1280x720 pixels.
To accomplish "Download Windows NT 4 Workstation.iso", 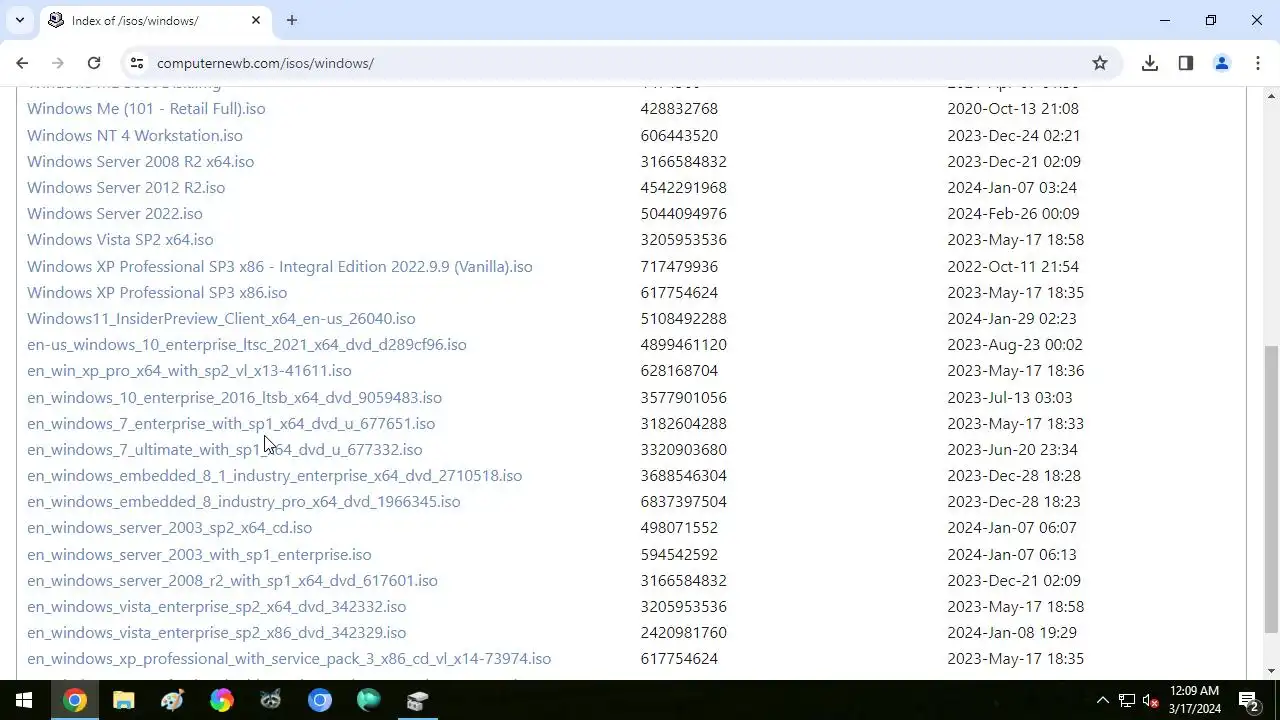I will 135,135.
